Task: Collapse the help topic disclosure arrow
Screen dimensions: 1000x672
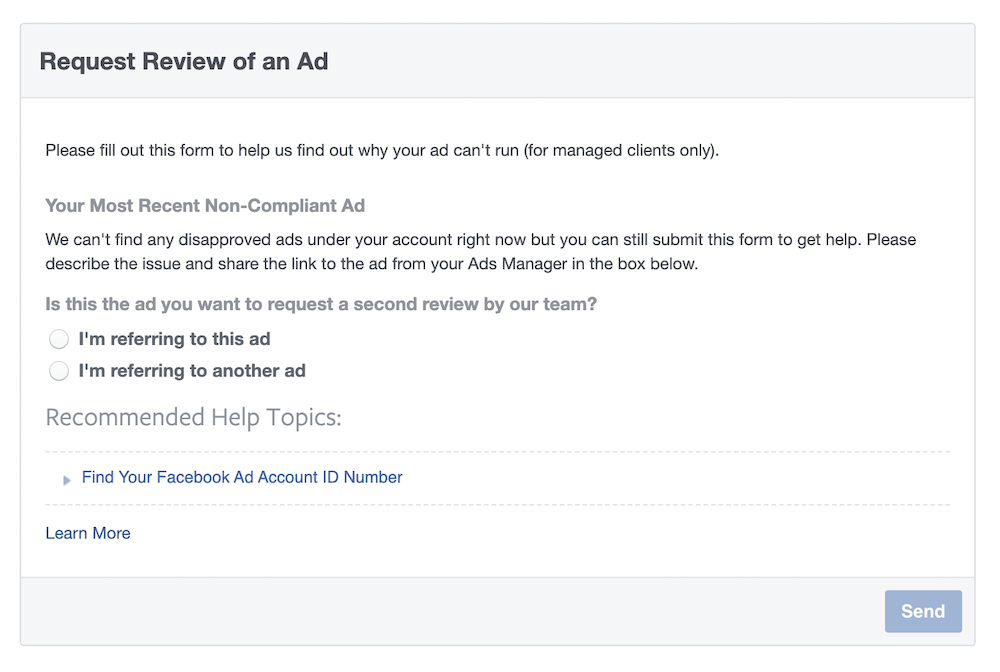Action: pyautogui.click(x=67, y=479)
